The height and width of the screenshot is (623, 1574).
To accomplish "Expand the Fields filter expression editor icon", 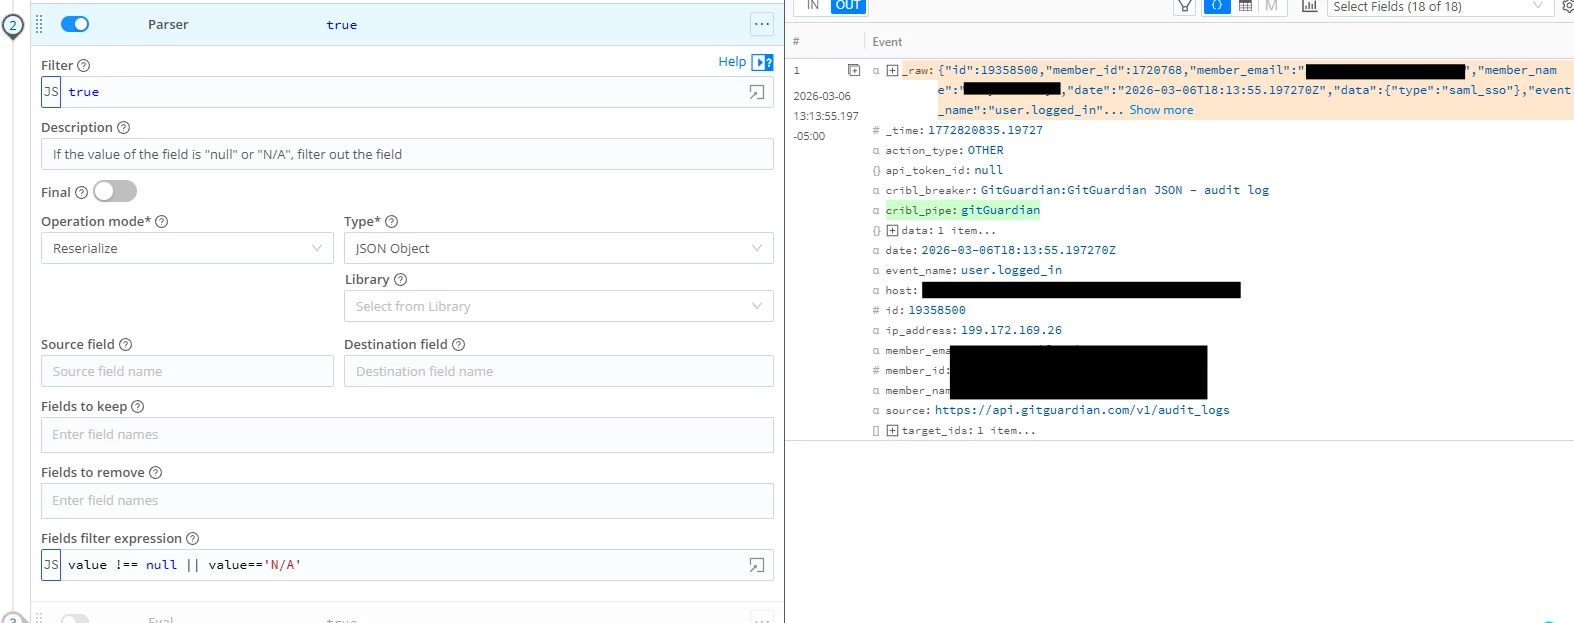I will point(757,565).
